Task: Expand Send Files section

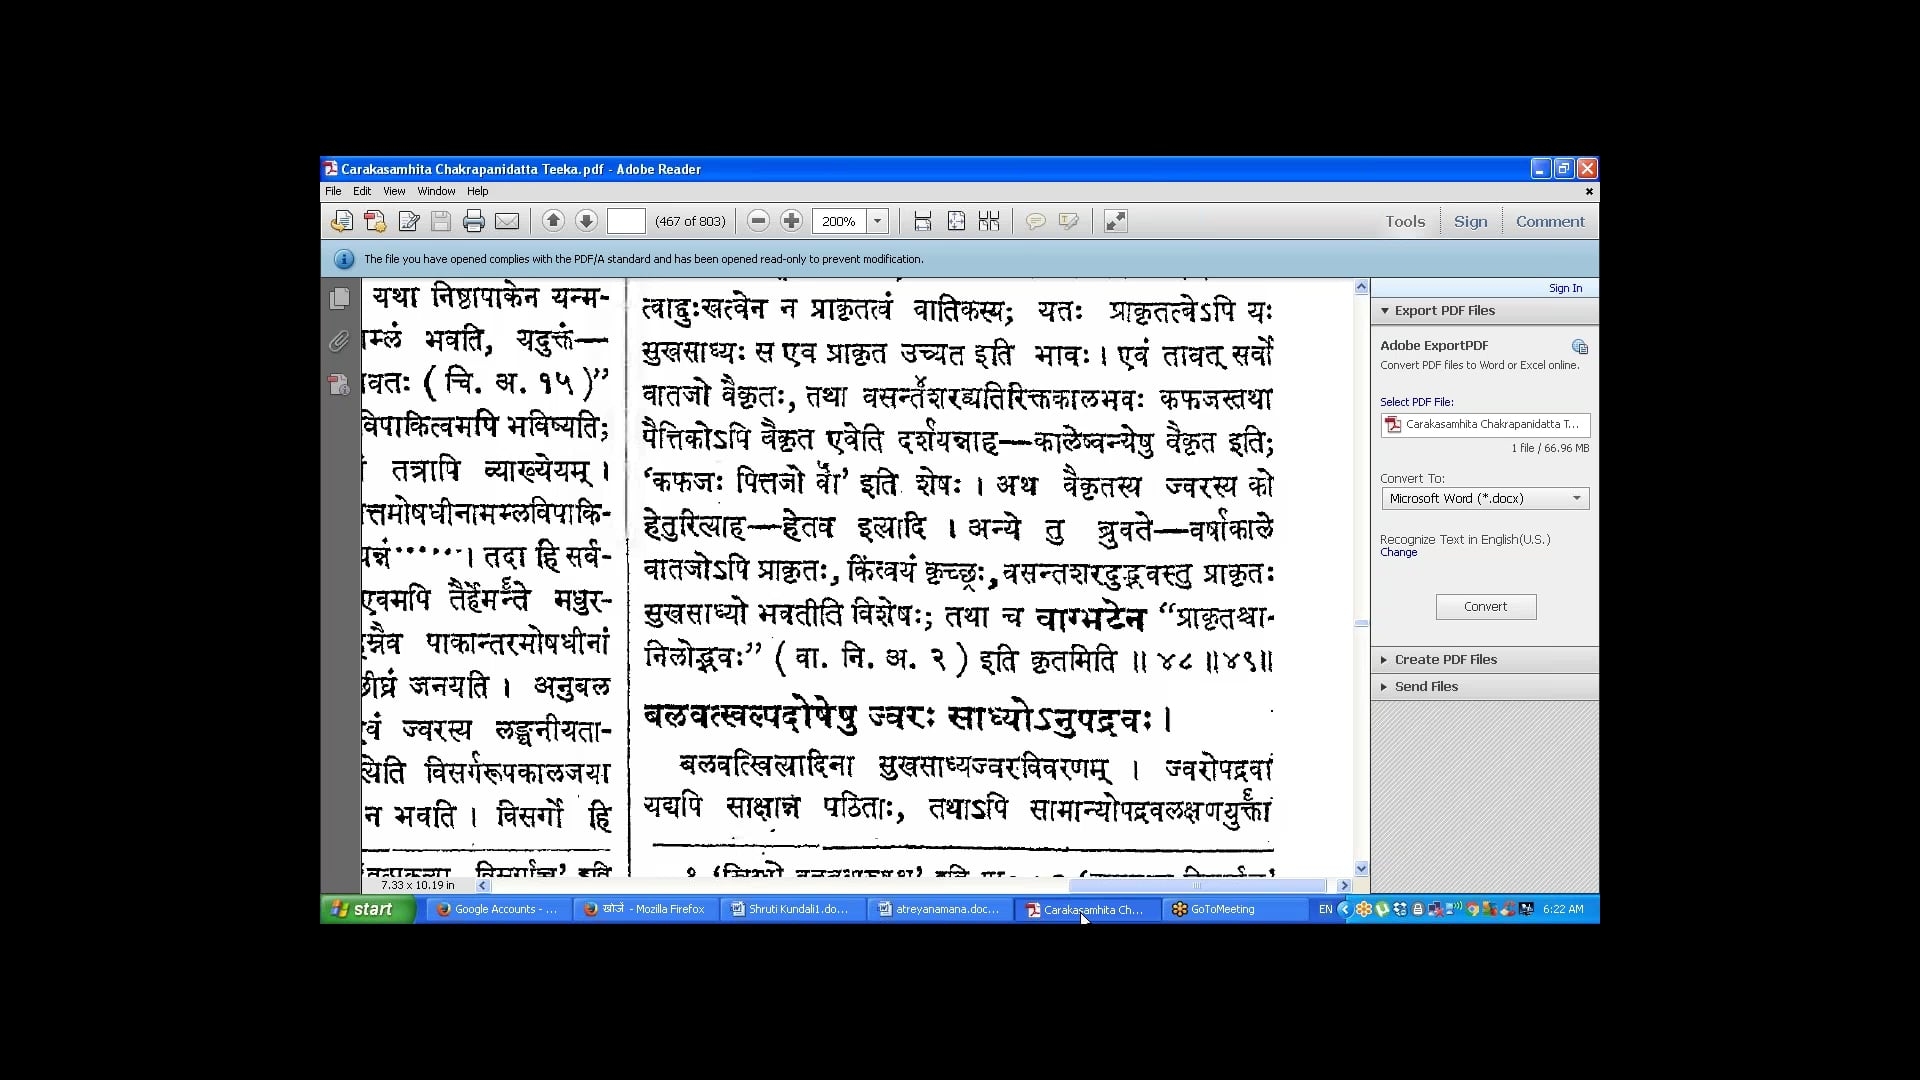Action: point(1426,687)
